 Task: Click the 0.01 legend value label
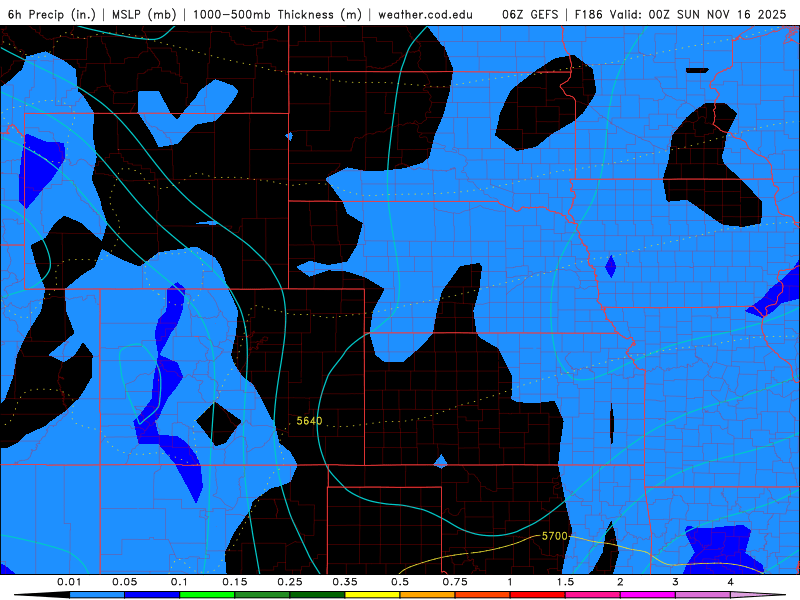(x=69, y=582)
